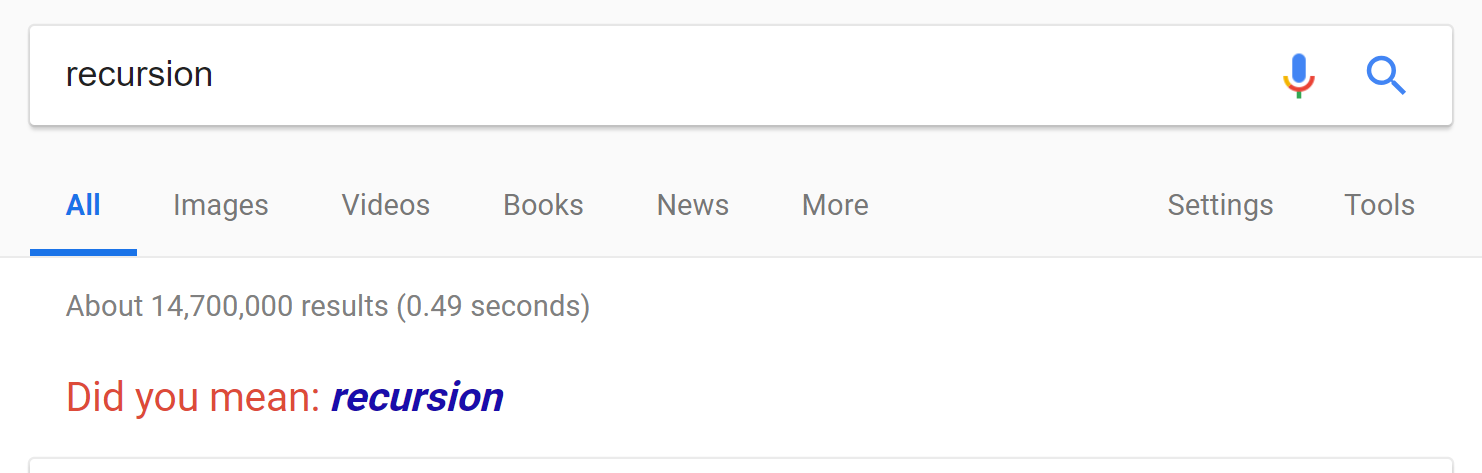Expand the More search categories menu
The height and width of the screenshot is (473, 1482).
coord(835,206)
